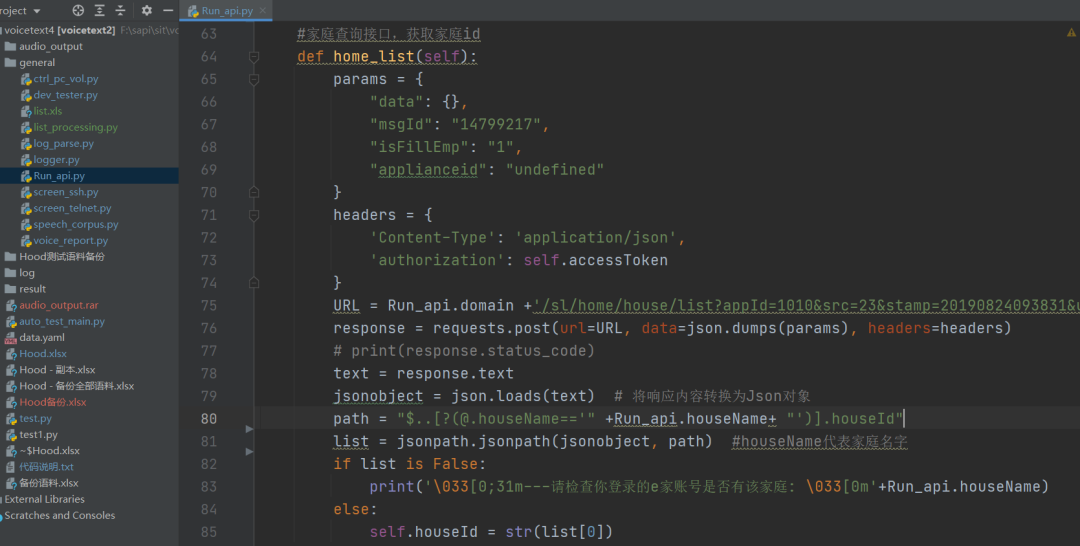1080x546 pixels.
Task: Click line number 80 in gutter
Action: [208, 419]
